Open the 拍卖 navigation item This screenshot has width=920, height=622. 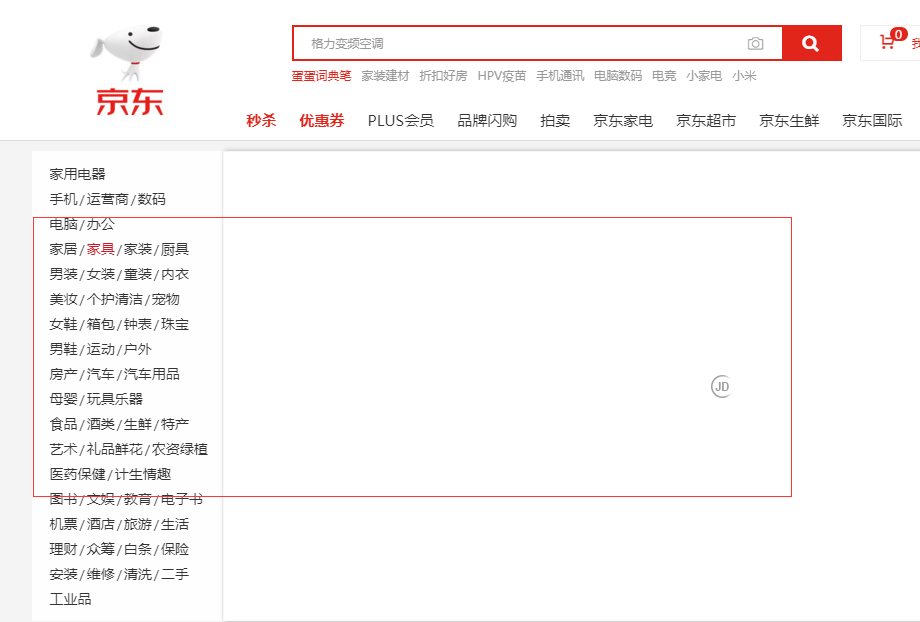[x=555, y=120]
